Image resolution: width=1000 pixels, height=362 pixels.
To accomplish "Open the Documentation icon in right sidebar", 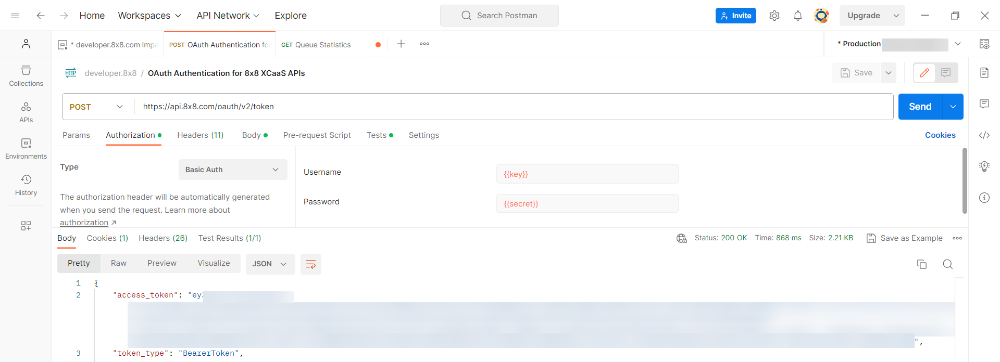I will pyautogui.click(x=984, y=73).
